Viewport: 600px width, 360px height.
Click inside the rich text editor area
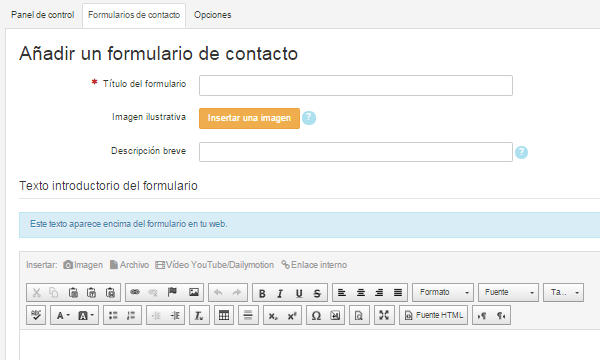(310, 345)
